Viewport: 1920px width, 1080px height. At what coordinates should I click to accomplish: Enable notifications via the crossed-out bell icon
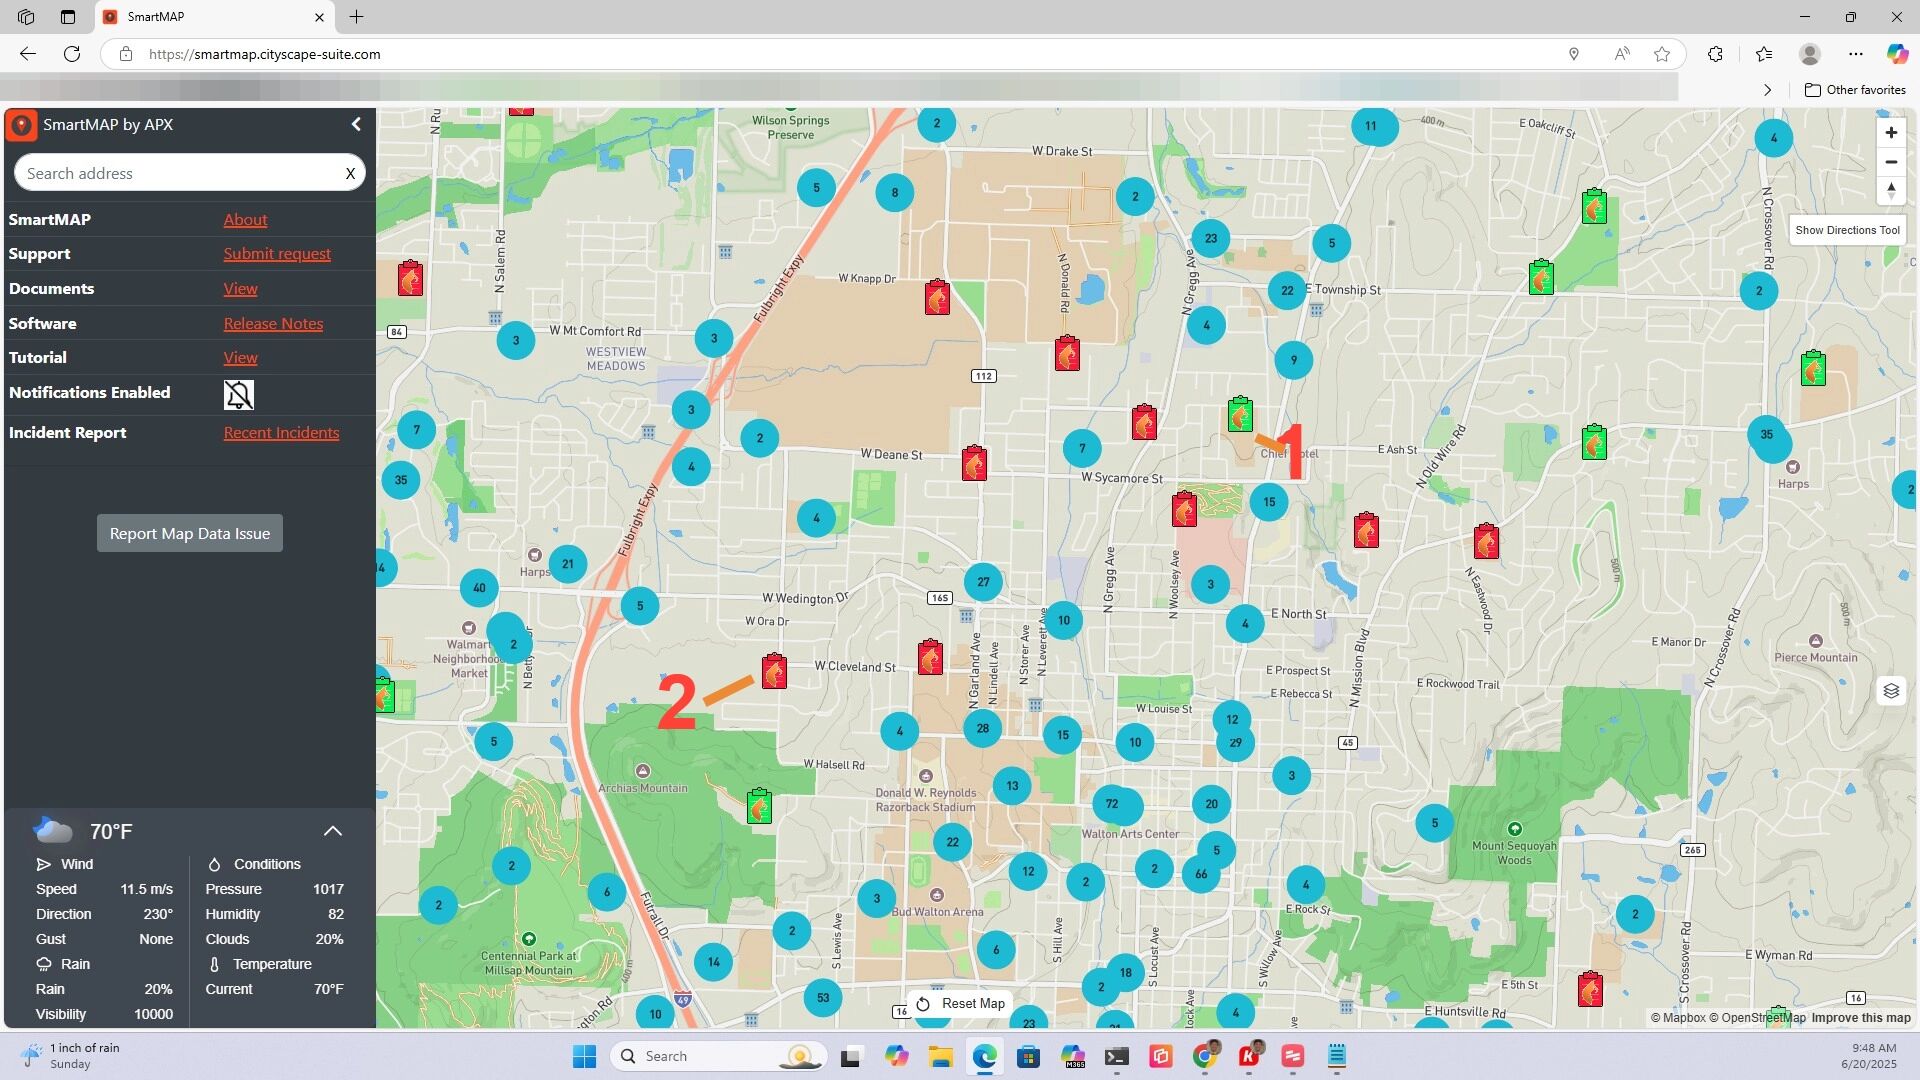pyautogui.click(x=238, y=394)
